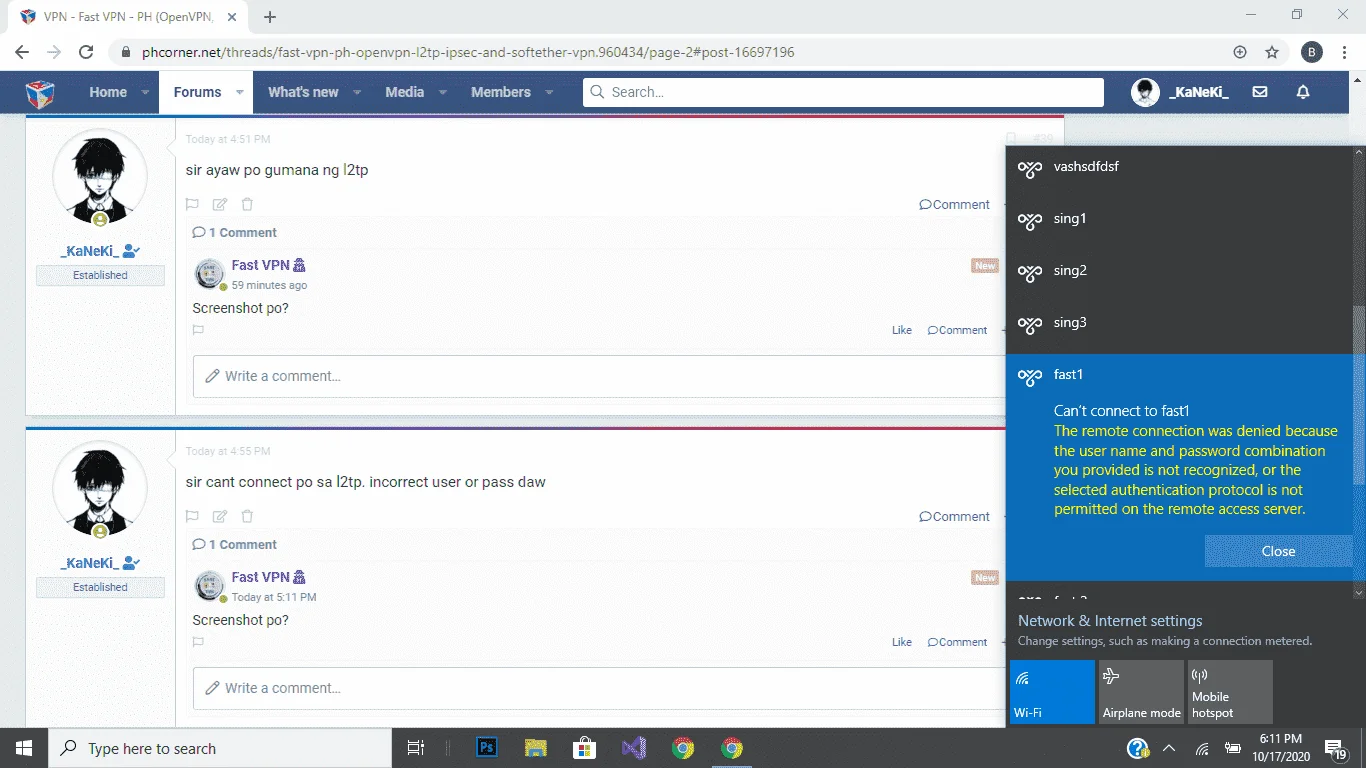
Task: Open Fast VPN profile in first comment
Action: point(261,265)
